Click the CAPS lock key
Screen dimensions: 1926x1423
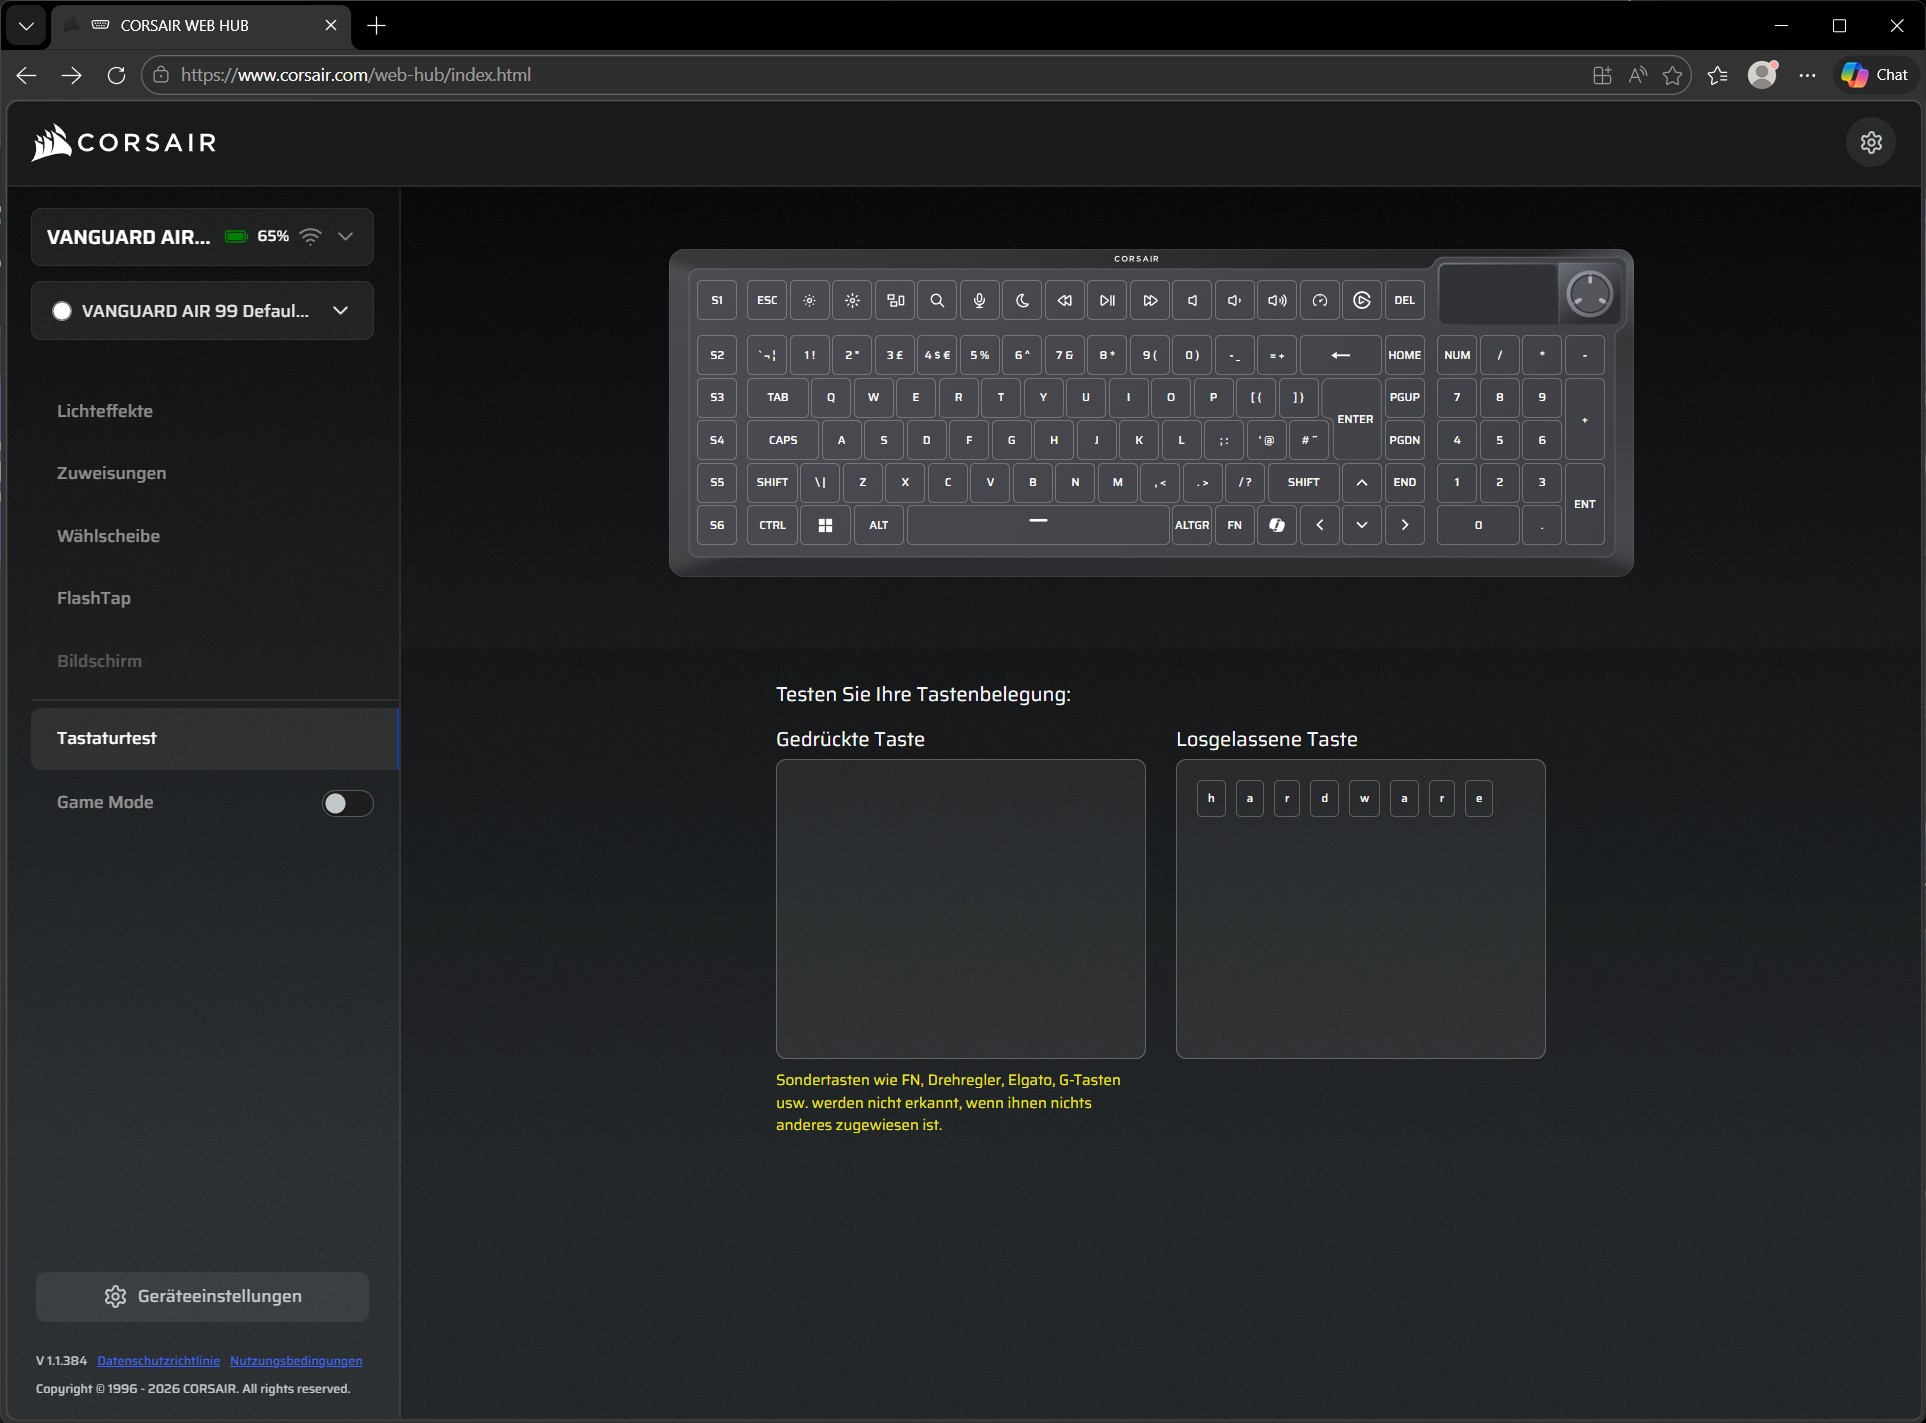(783, 440)
